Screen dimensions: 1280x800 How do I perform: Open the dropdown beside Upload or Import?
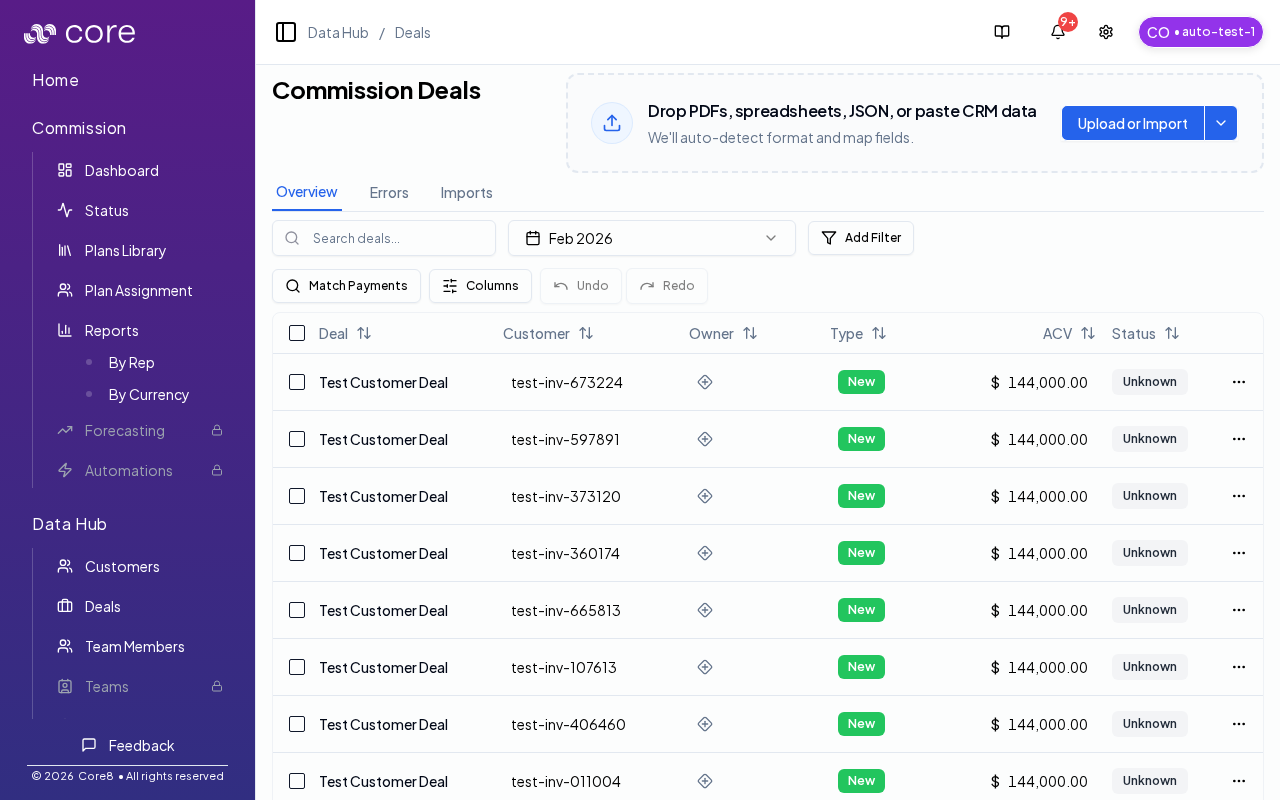click(x=1220, y=122)
